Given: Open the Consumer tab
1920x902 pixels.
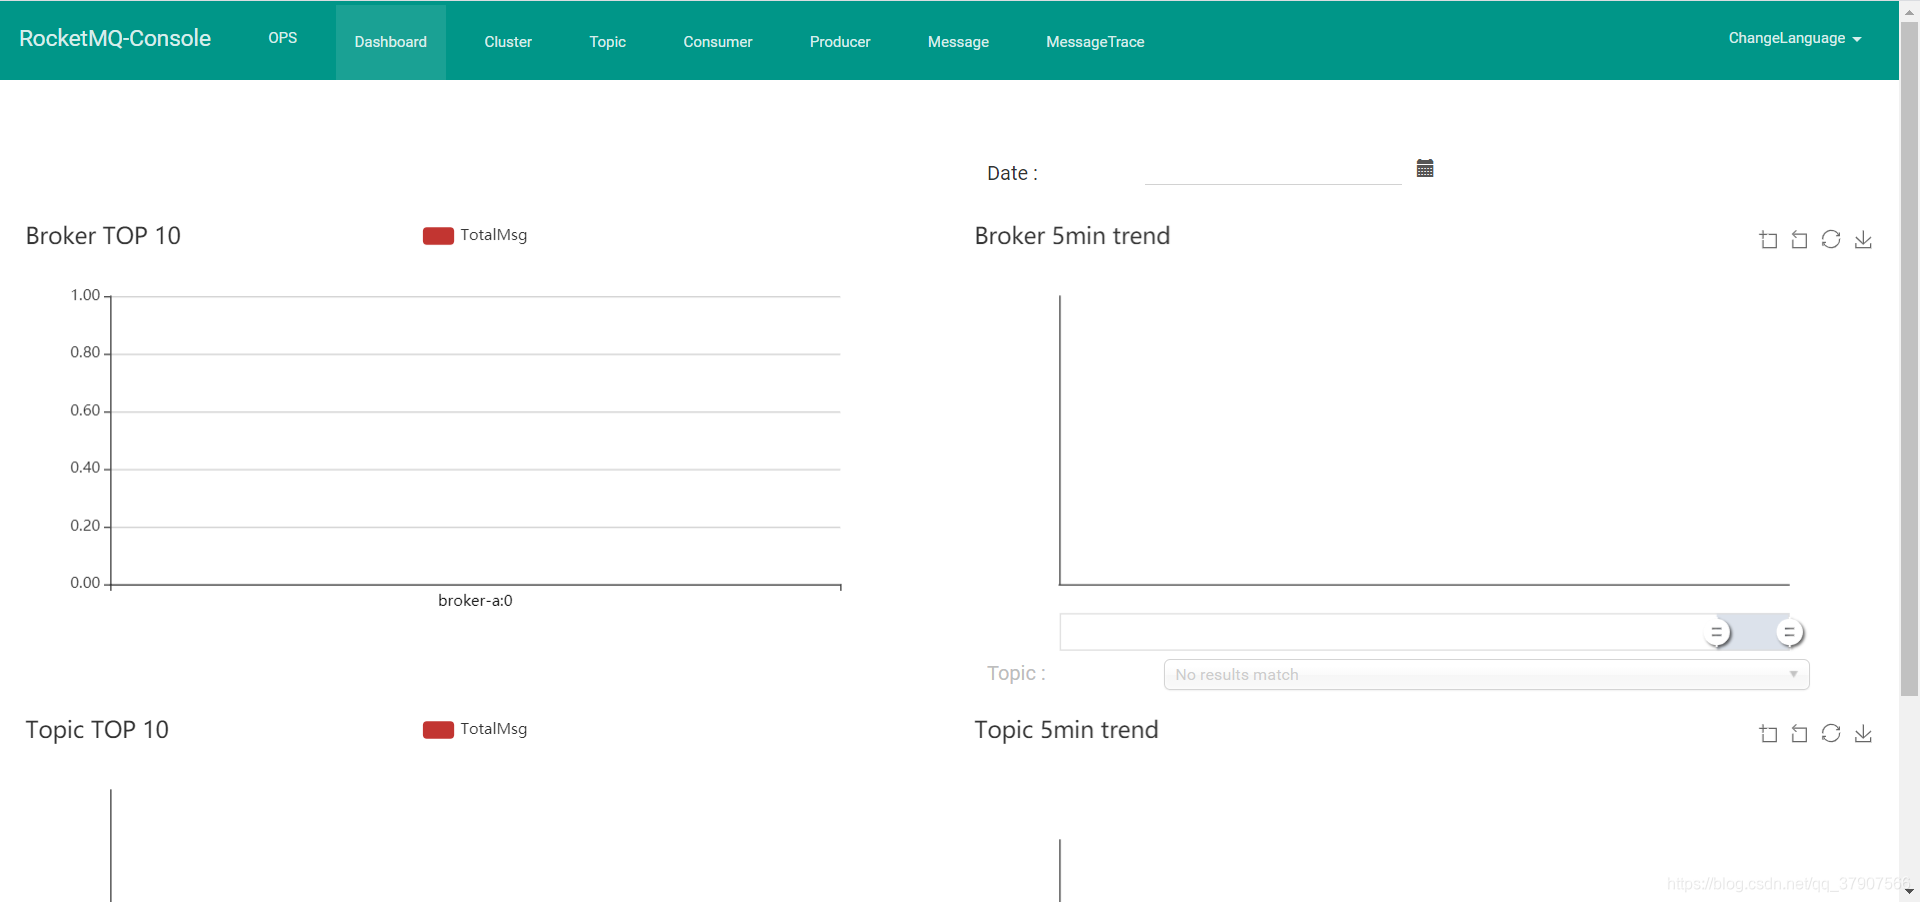Looking at the screenshot, I should (x=718, y=42).
